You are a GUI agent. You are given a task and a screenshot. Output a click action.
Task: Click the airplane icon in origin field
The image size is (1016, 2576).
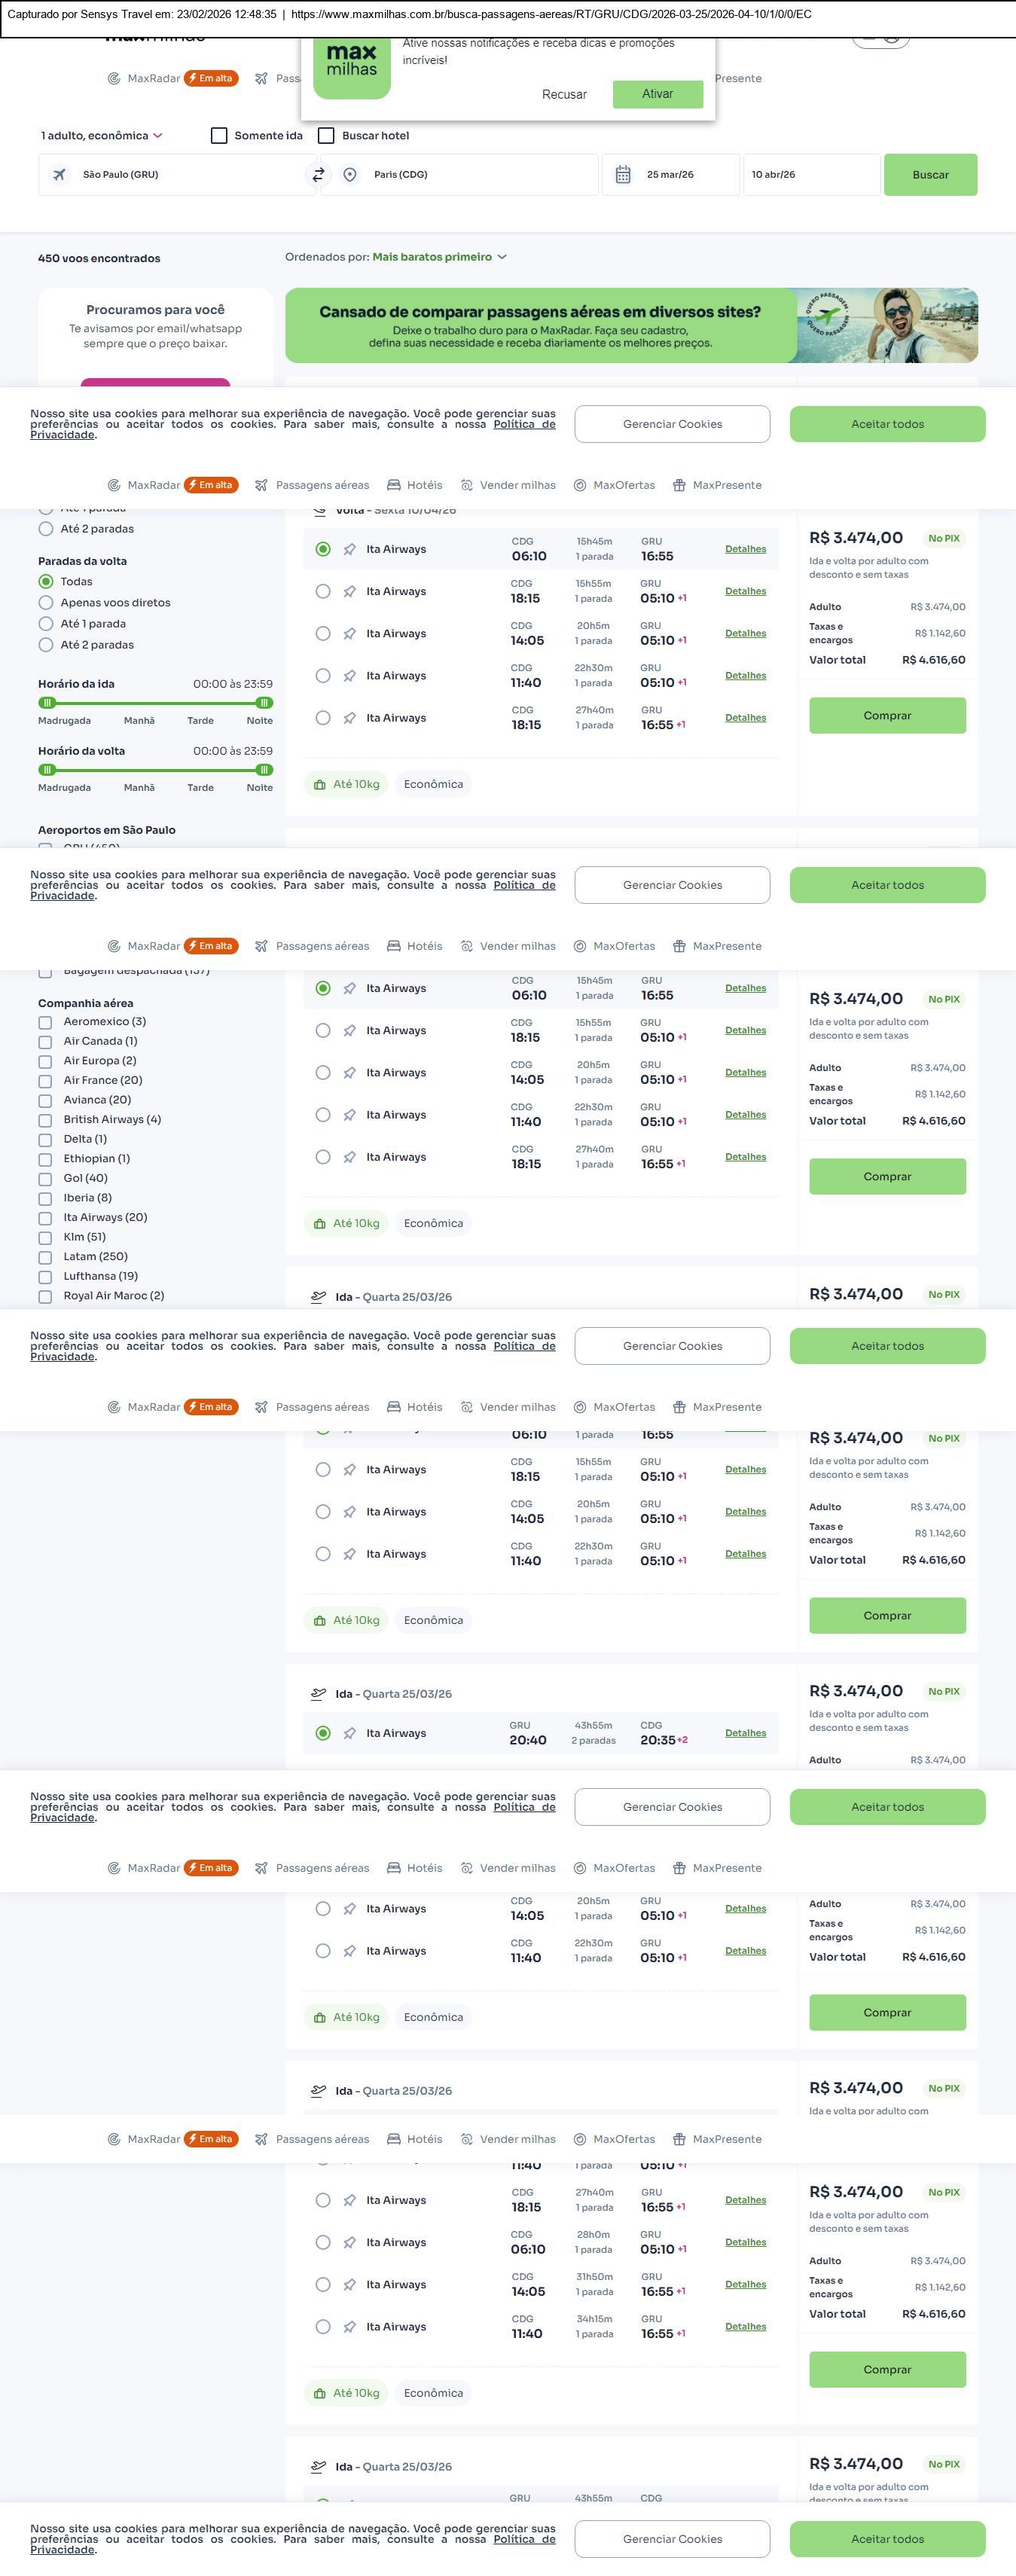[x=60, y=175]
